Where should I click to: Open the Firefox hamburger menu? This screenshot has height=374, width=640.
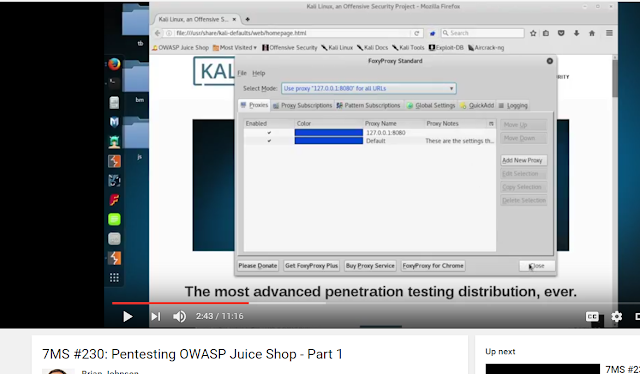point(609,33)
